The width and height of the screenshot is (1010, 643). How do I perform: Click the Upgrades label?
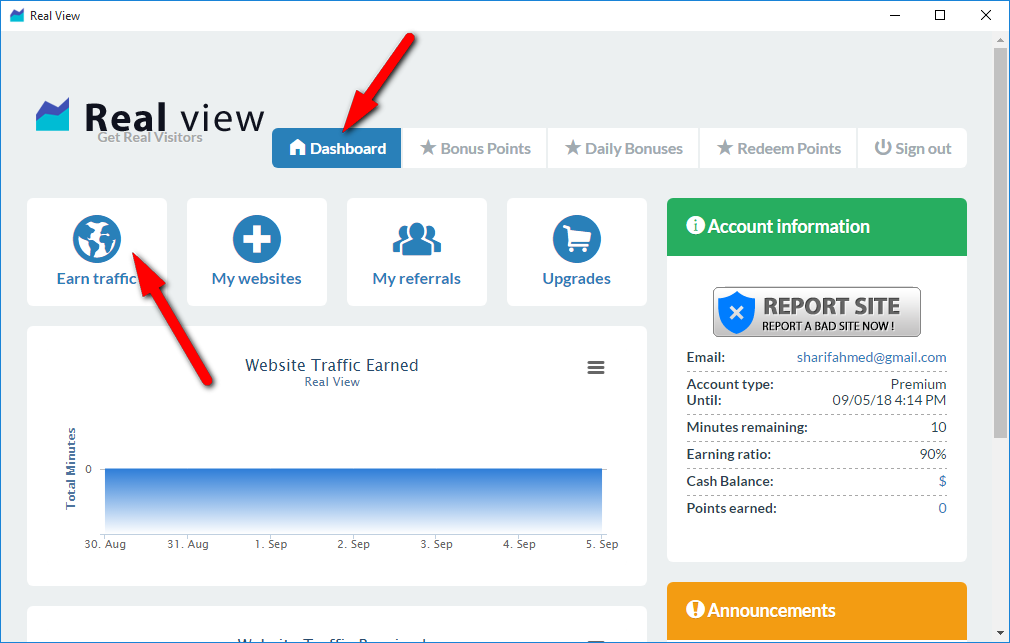tap(576, 278)
